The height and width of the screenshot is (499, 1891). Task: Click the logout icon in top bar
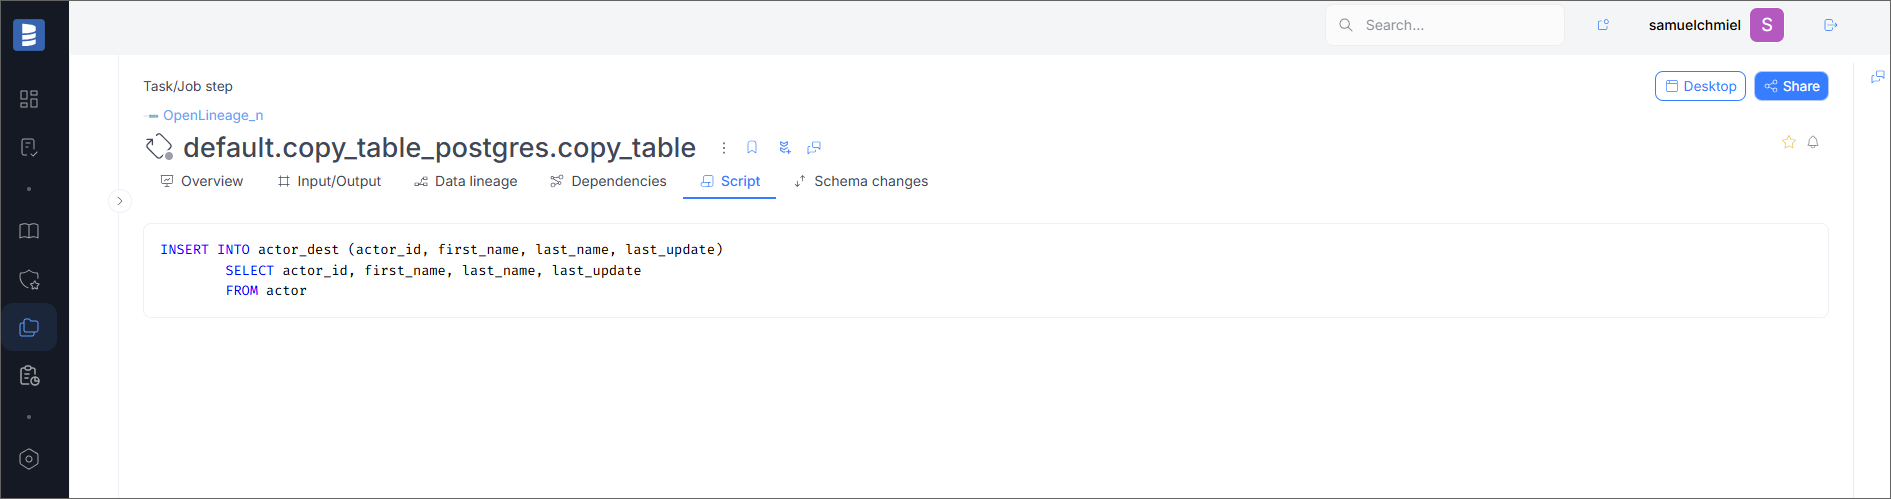[x=1831, y=25]
